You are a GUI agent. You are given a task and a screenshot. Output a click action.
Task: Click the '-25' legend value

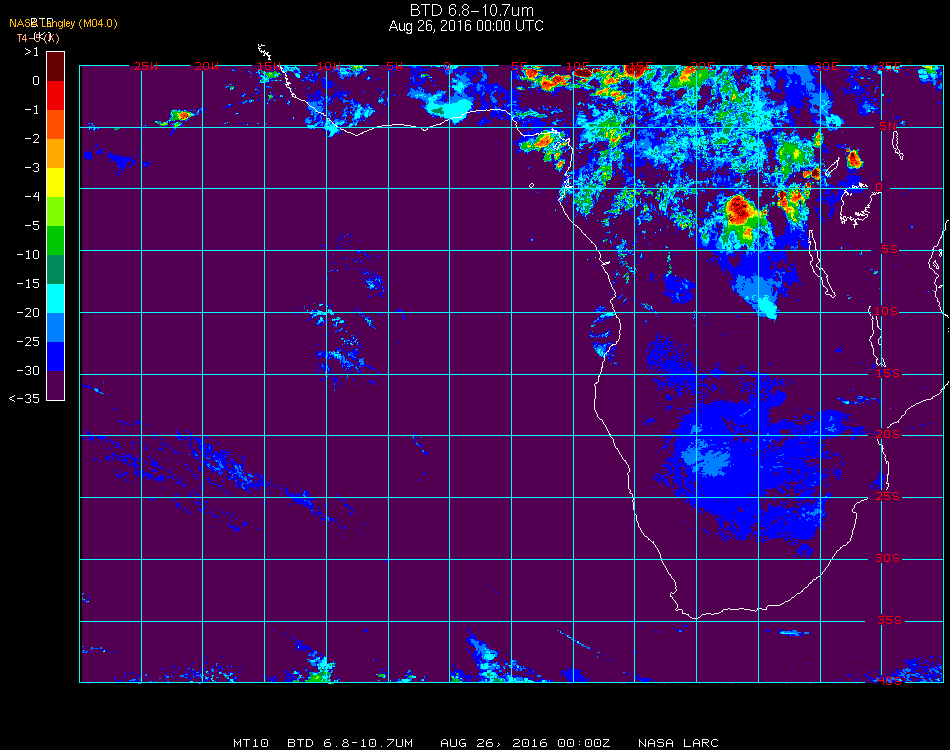(x=28, y=342)
